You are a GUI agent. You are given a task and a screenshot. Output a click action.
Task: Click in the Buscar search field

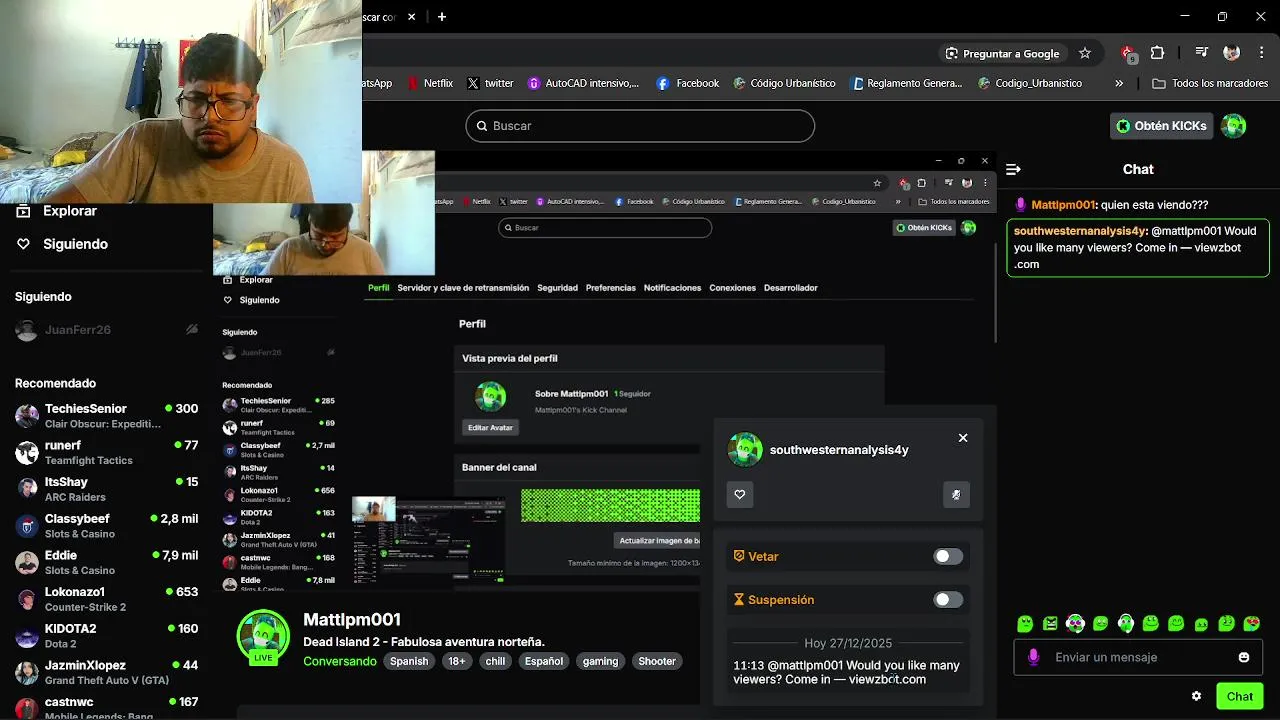[x=640, y=126]
